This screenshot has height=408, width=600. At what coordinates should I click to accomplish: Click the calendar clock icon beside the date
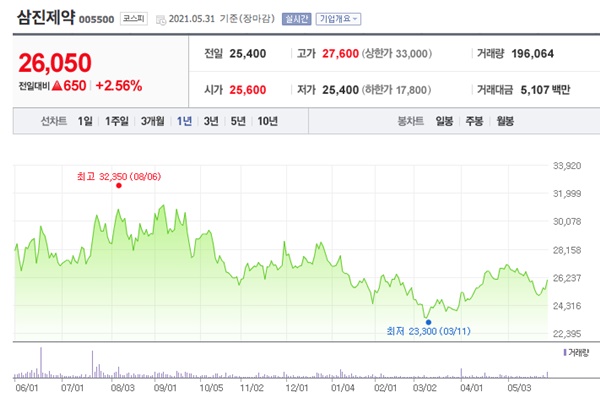point(161,20)
